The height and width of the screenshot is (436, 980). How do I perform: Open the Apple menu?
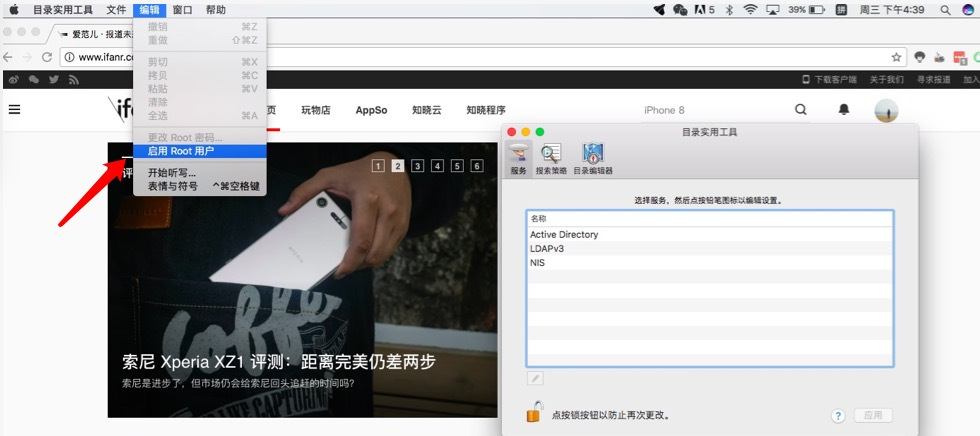click(14, 9)
